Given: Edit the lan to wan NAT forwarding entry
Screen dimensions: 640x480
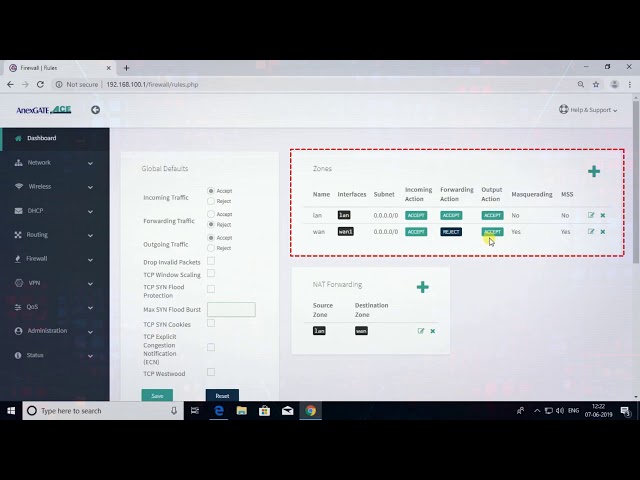Looking at the screenshot, I should click(x=421, y=331).
